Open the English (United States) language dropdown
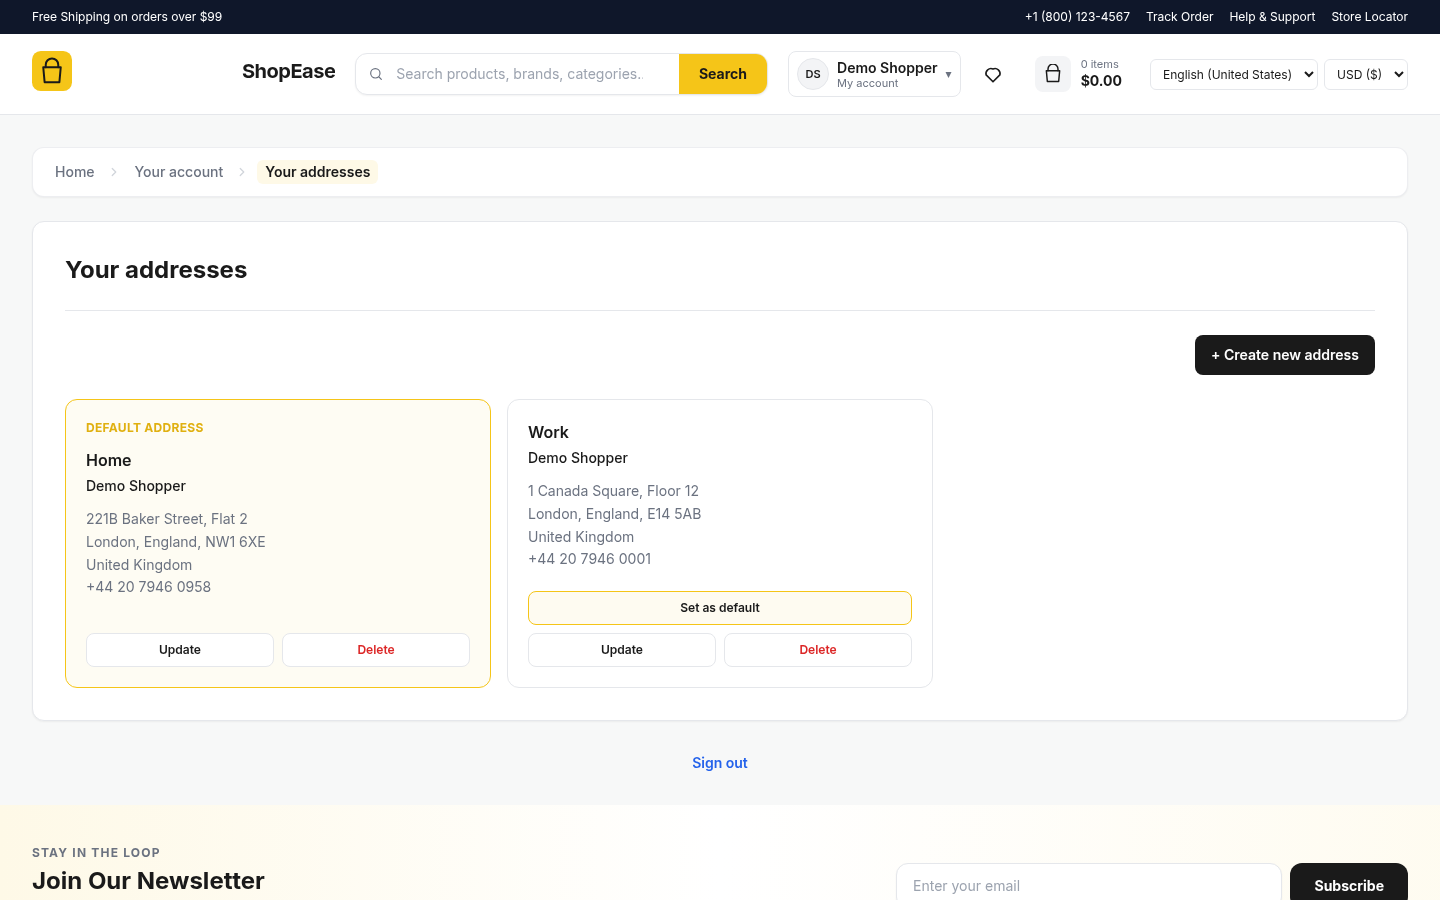Viewport: 1440px width, 900px height. [1233, 74]
